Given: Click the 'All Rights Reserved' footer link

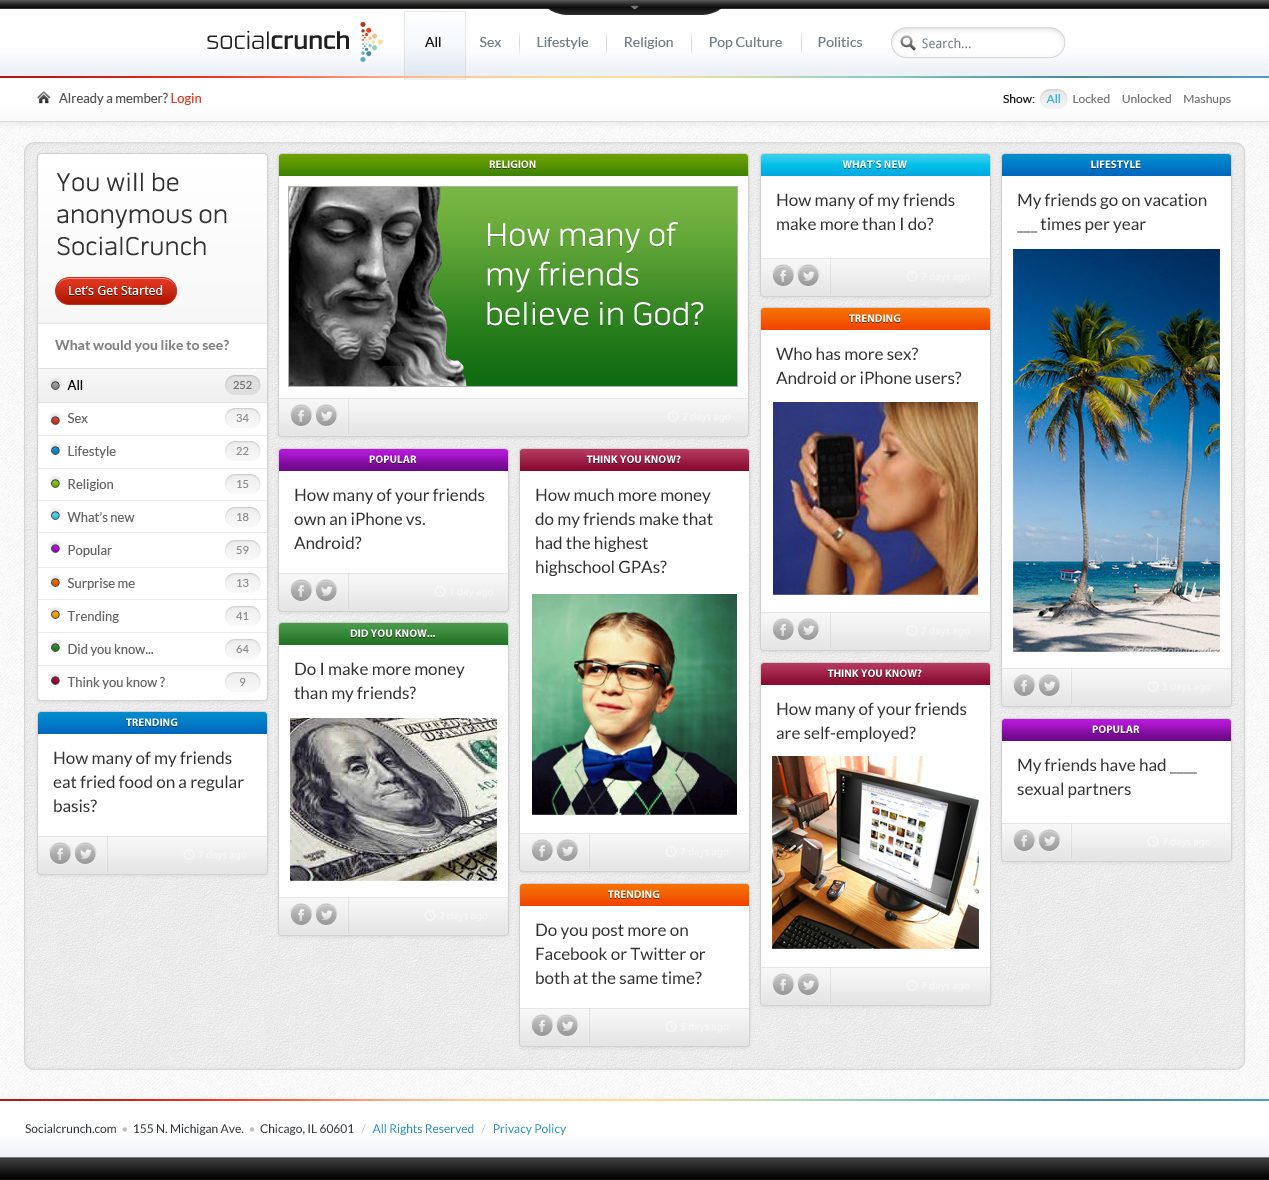Looking at the screenshot, I should 423,1129.
